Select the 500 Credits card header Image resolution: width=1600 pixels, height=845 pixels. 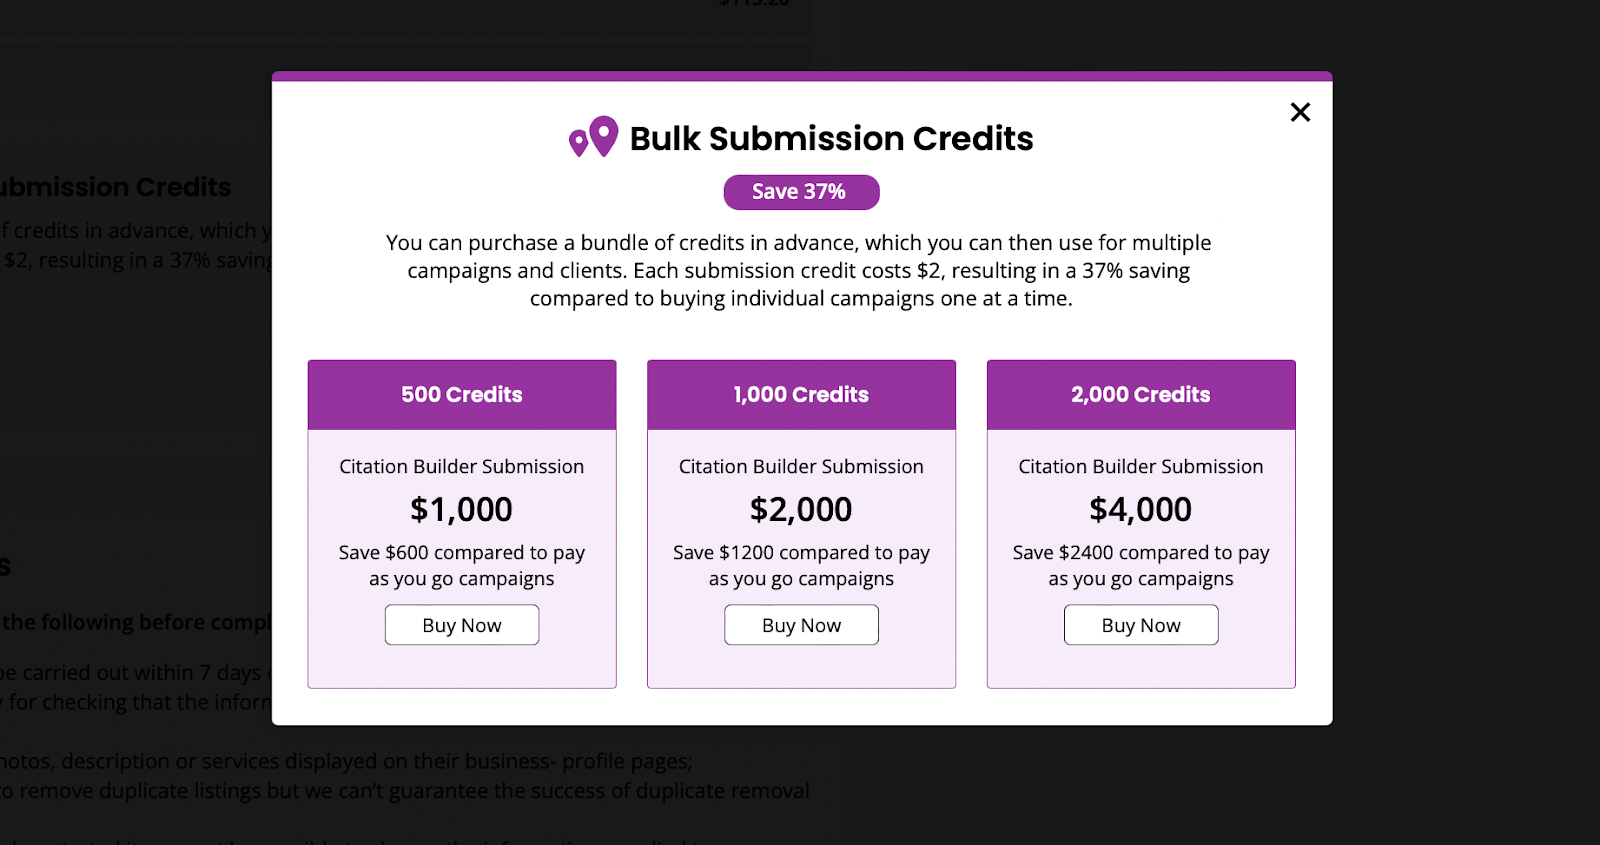tap(462, 395)
